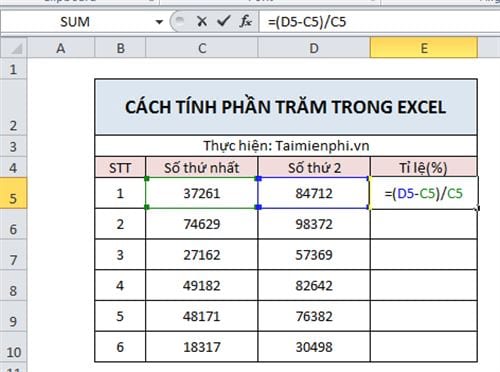Viewport: 500px width, 372px height.
Task: Click STT cell with value 4
Action: tap(120, 285)
